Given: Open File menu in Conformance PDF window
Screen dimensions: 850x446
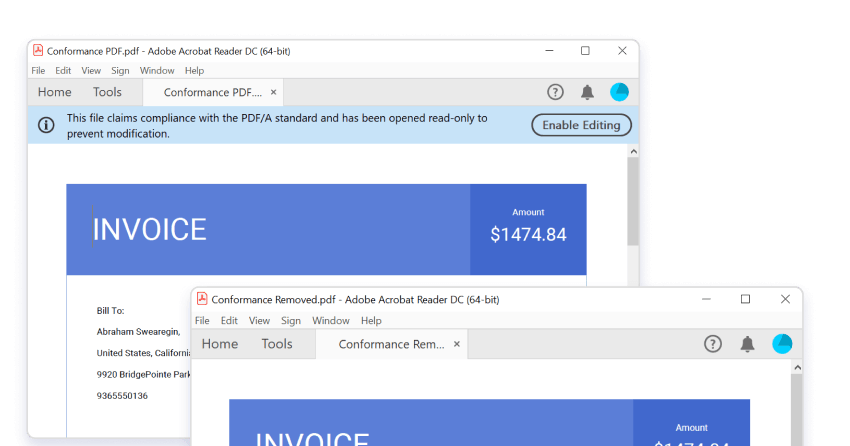Looking at the screenshot, I should coord(38,71).
